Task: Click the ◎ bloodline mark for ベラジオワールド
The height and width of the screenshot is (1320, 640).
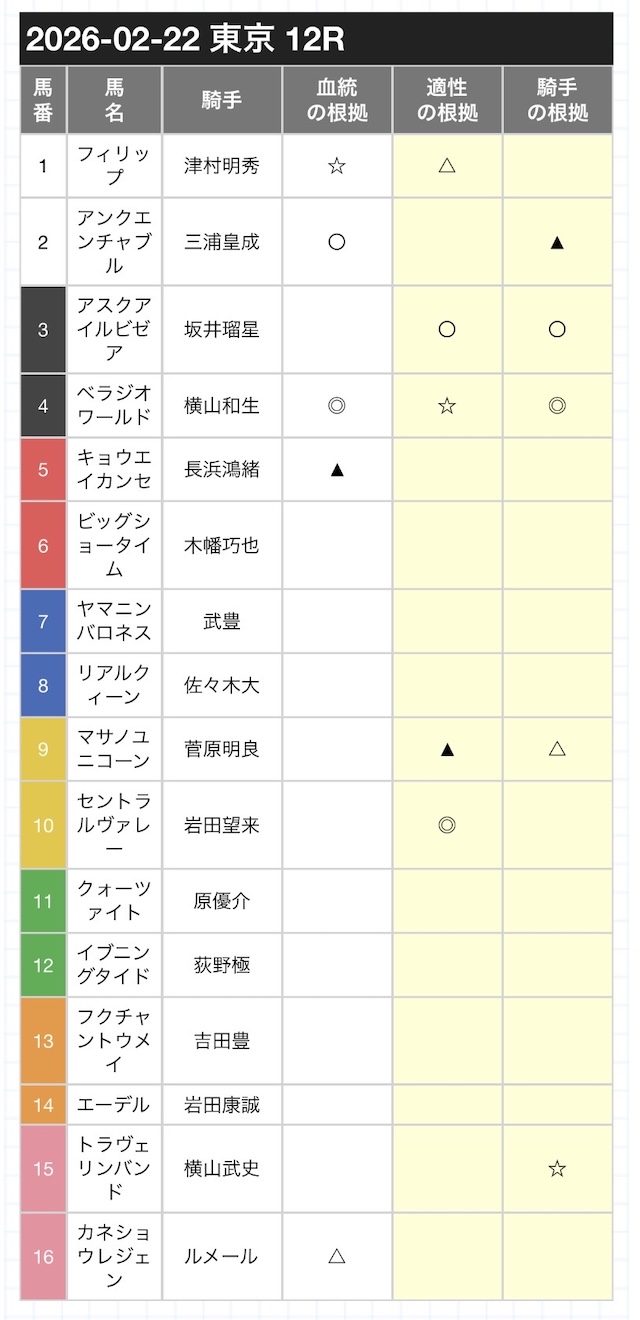Action: coord(337,405)
